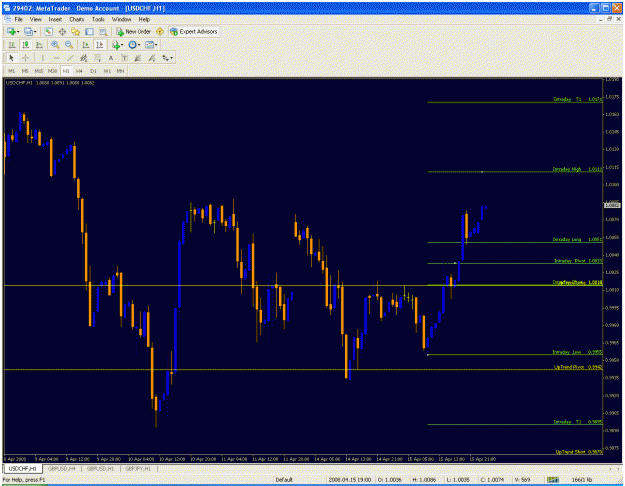Select the cursor arrow tool
The image size is (625, 486).
click(x=11, y=58)
